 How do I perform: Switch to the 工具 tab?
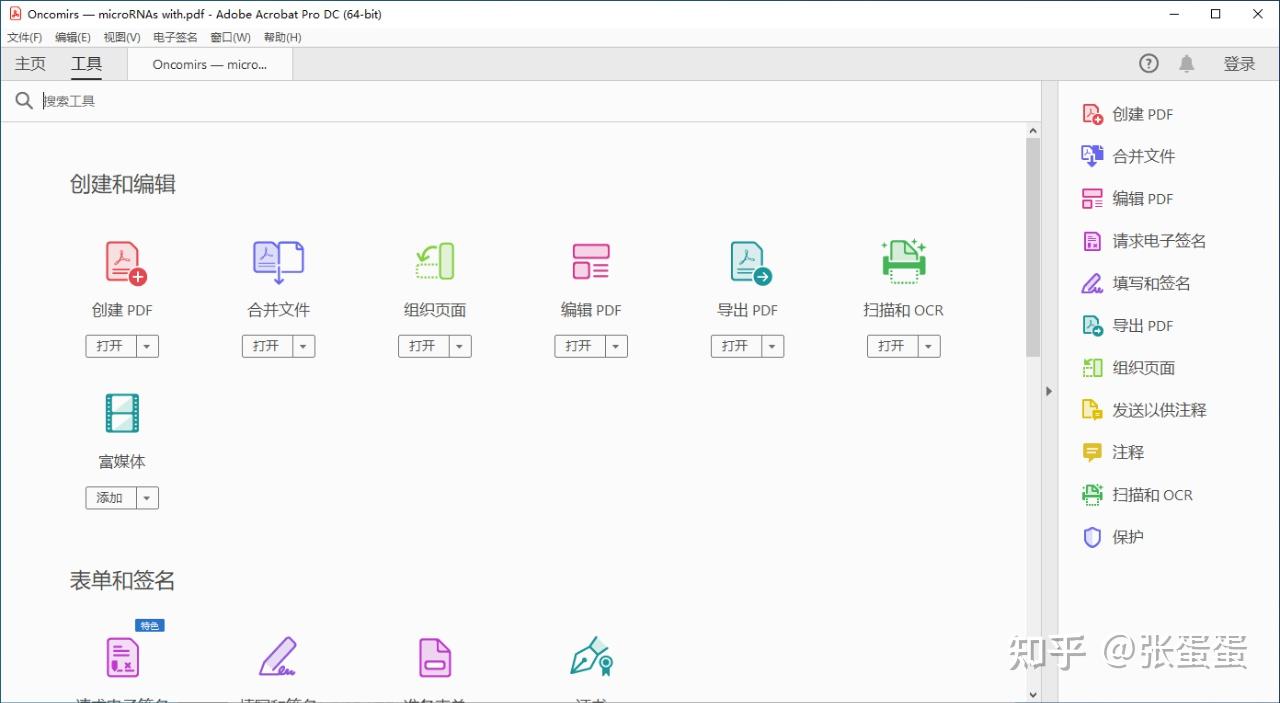tap(87, 64)
